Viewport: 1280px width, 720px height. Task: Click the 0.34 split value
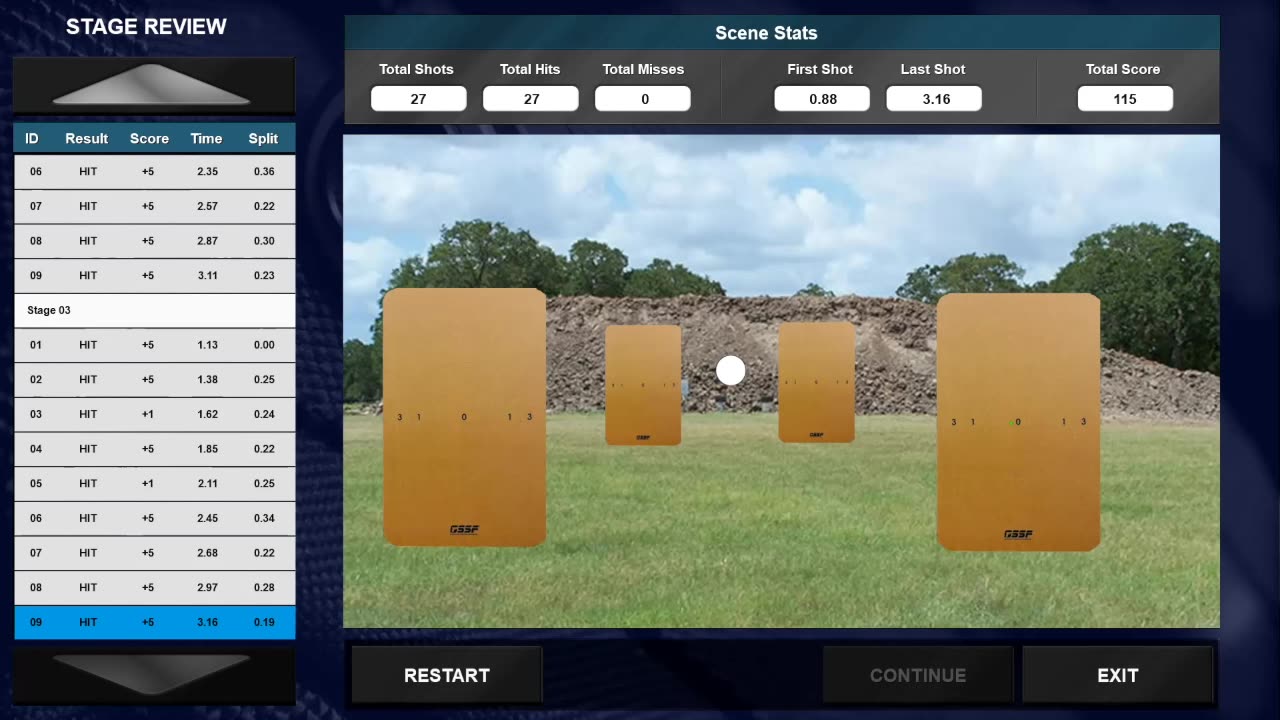point(264,518)
